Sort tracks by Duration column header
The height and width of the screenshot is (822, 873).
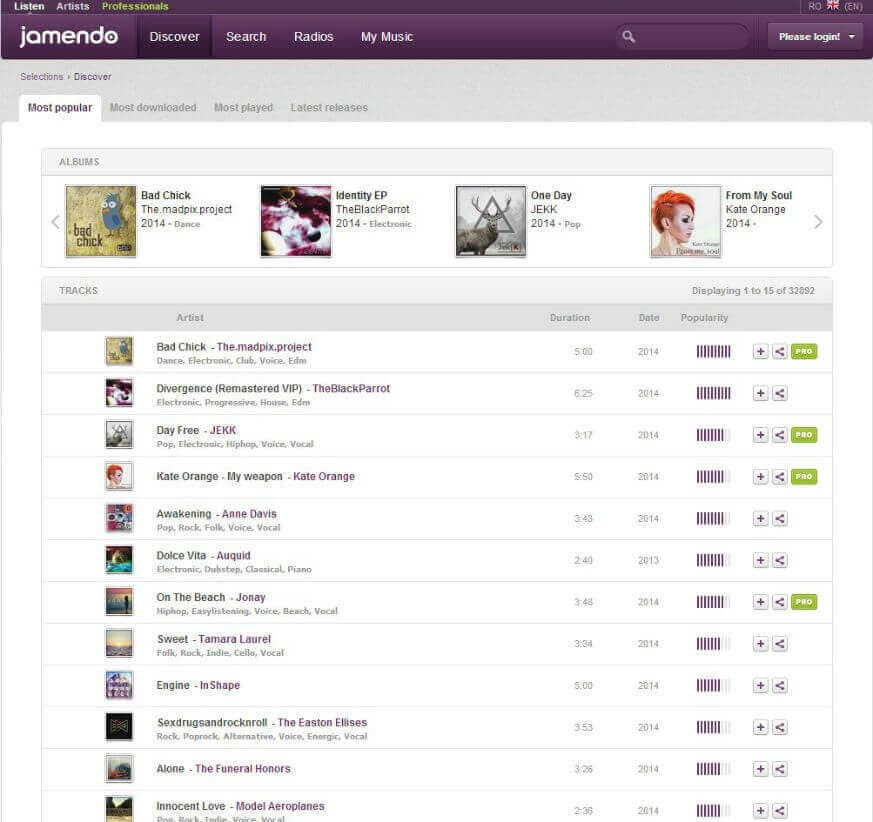(x=570, y=317)
